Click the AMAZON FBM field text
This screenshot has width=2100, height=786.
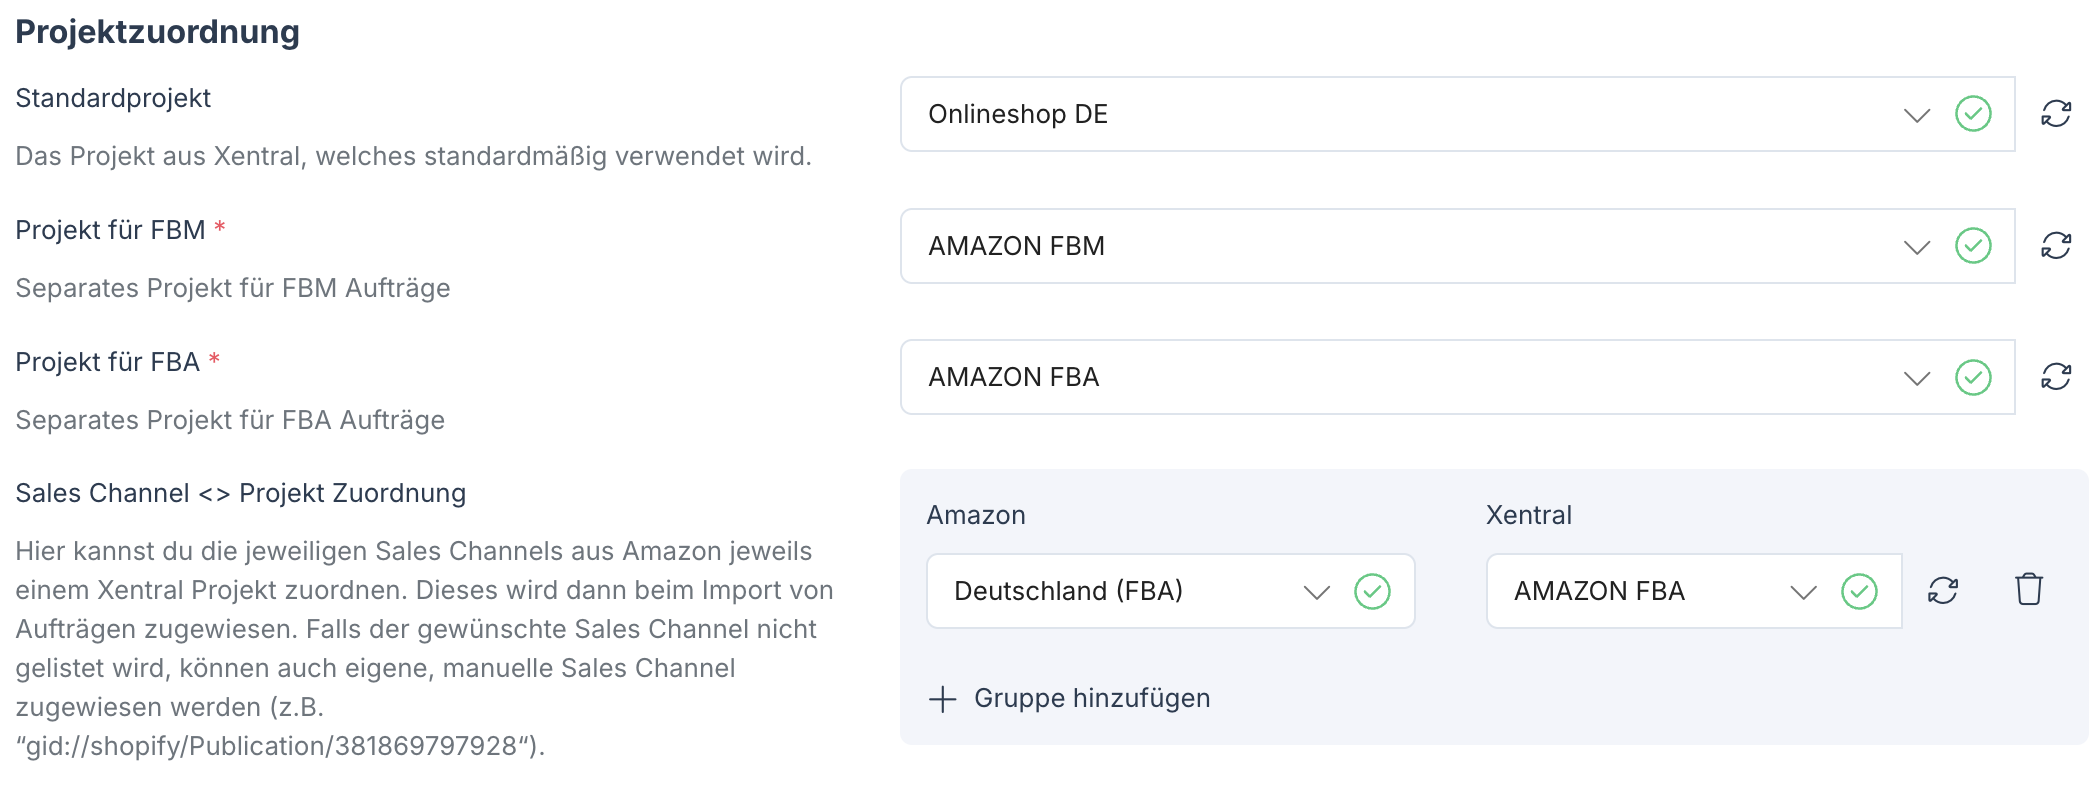[1016, 246]
